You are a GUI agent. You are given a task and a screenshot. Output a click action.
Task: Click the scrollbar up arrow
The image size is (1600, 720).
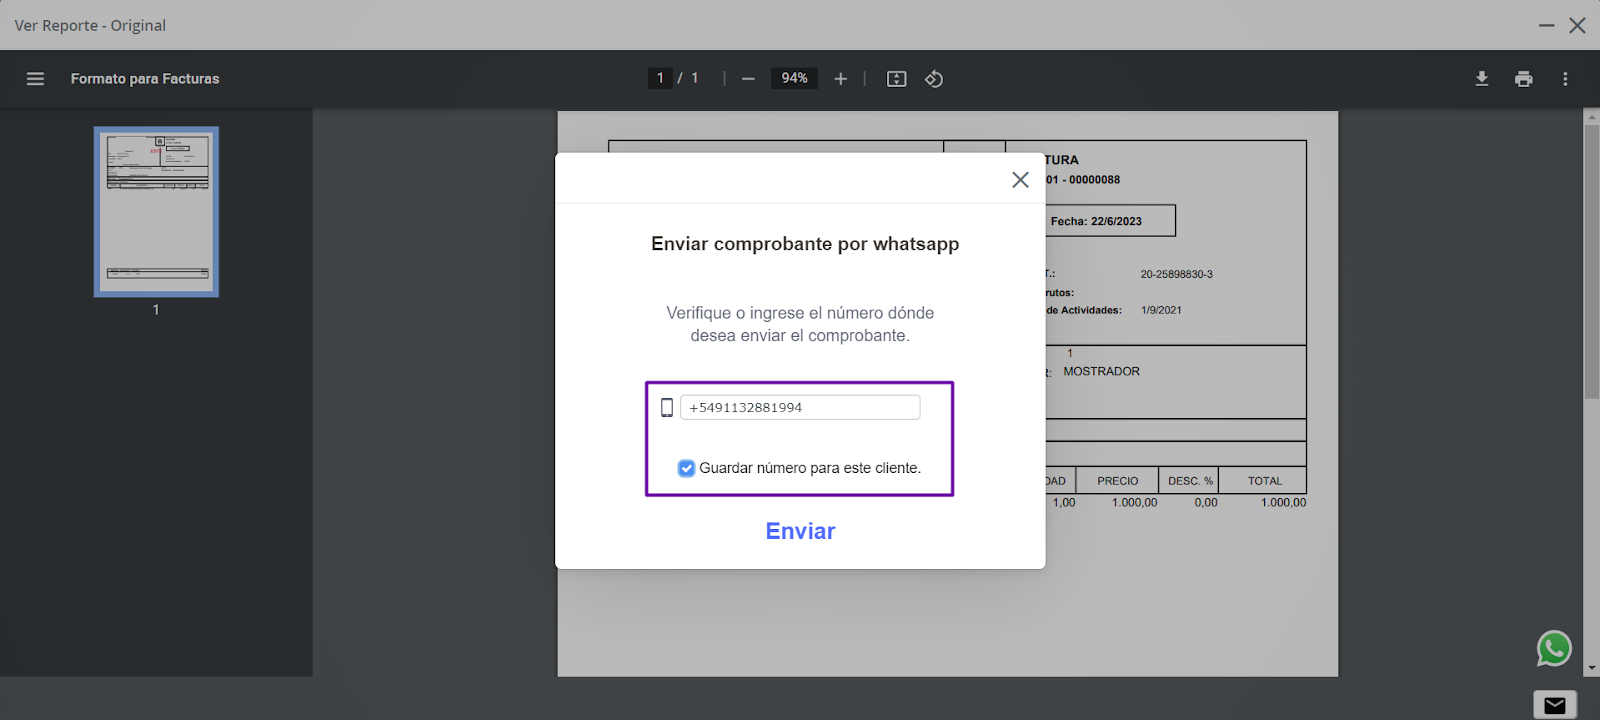pyautogui.click(x=1591, y=117)
